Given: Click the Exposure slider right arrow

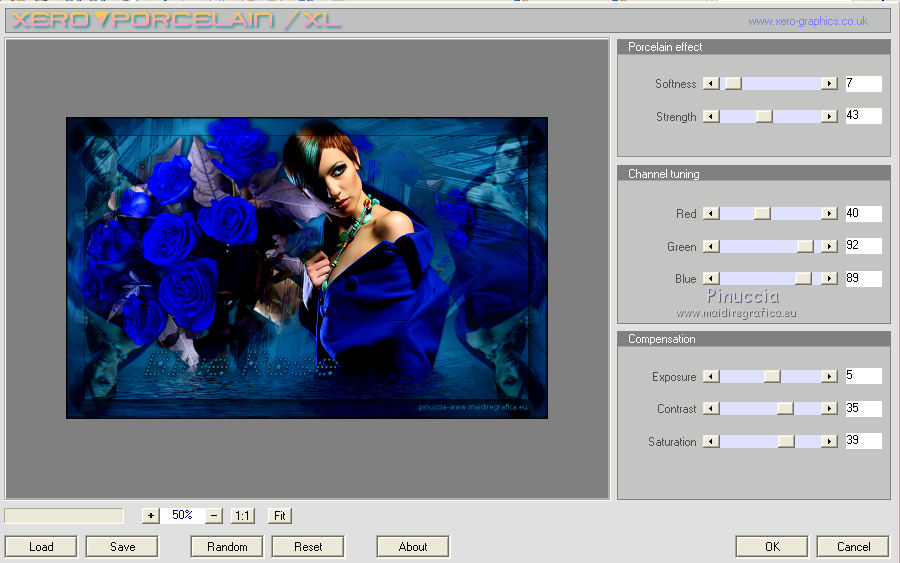Looking at the screenshot, I should tap(829, 377).
